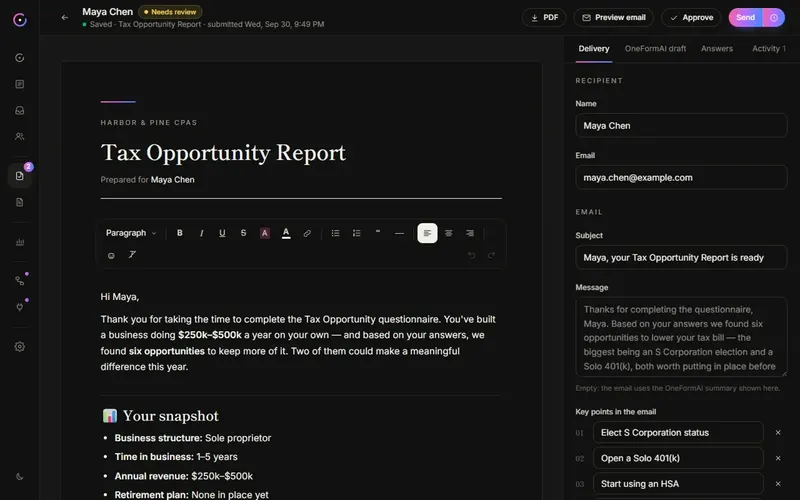Edit key point Open a Solo 401(k)
This screenshot has width=800, height=500.
[678, 458]
